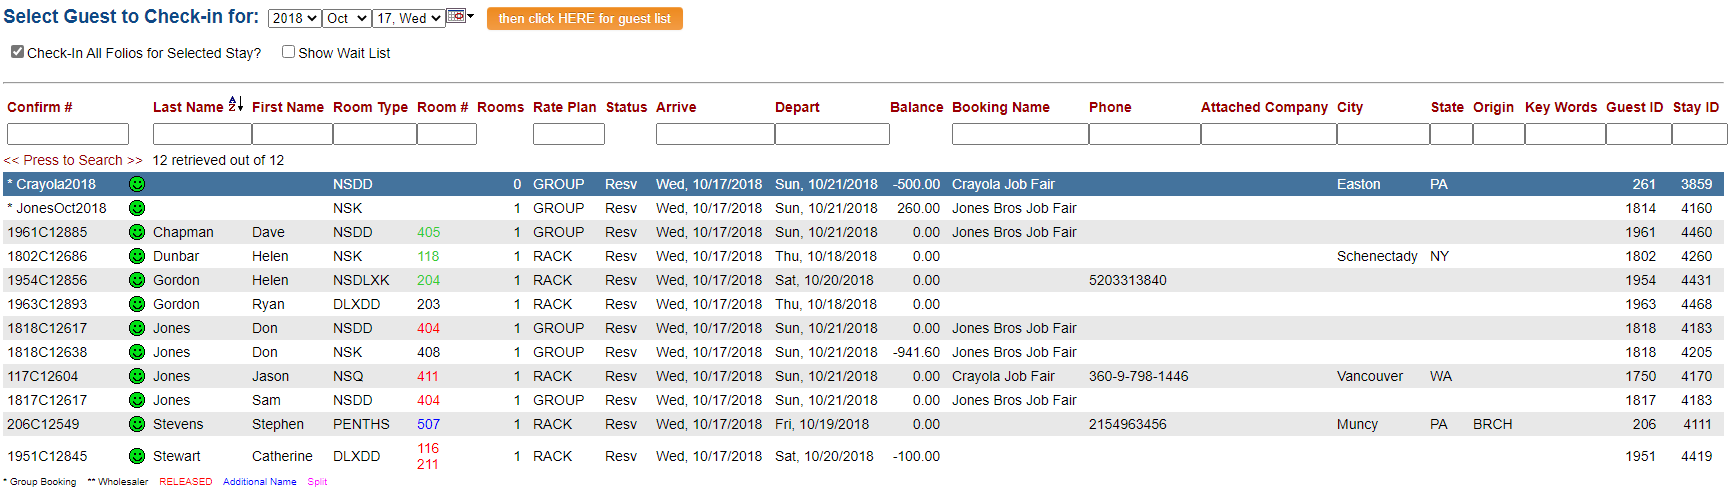Image resolution: width=1728 pixels, height=498 pixels.
Task: Click the smiley icon in Chapman's row
Action: pos(137,232)
